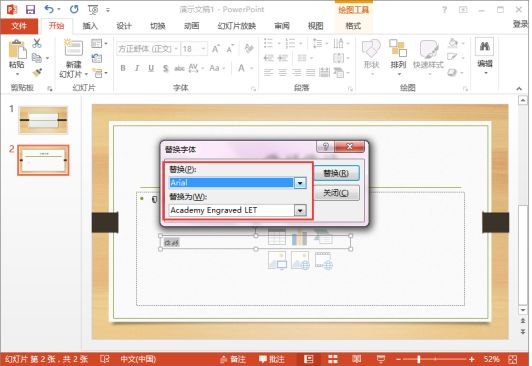Increase font size with larger A icon

click(x=215, y=49)
